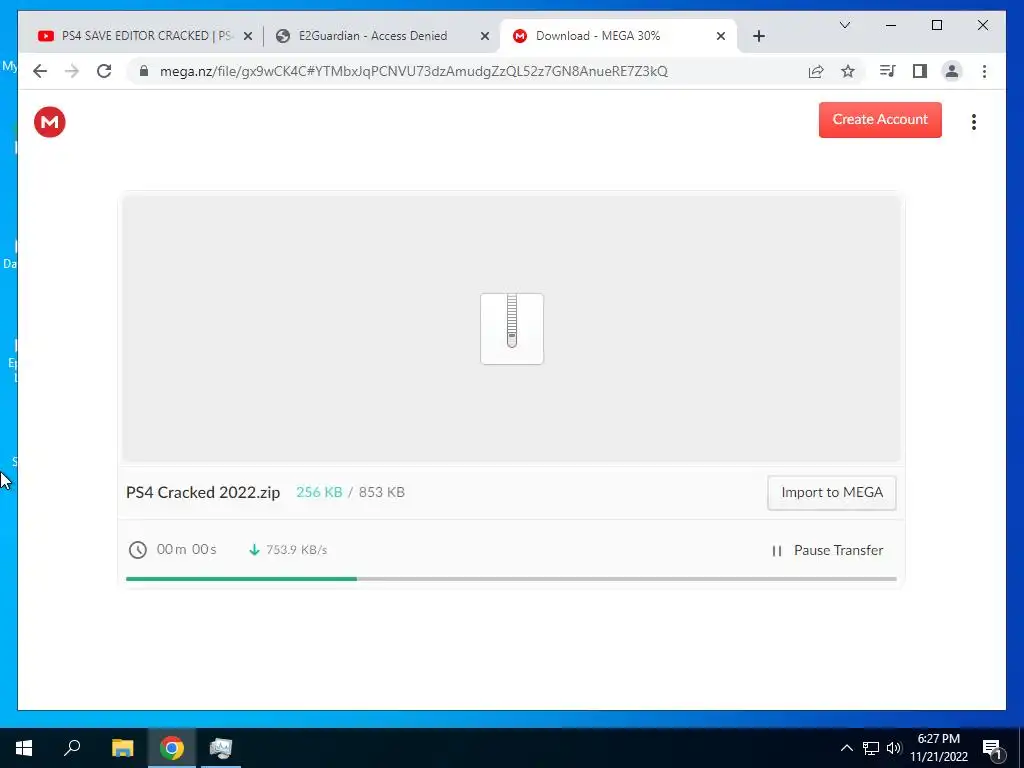Open MEGA page three-dot options menu
The image size is (1024, 768).
pyautogui.click(x=974, y=122)
